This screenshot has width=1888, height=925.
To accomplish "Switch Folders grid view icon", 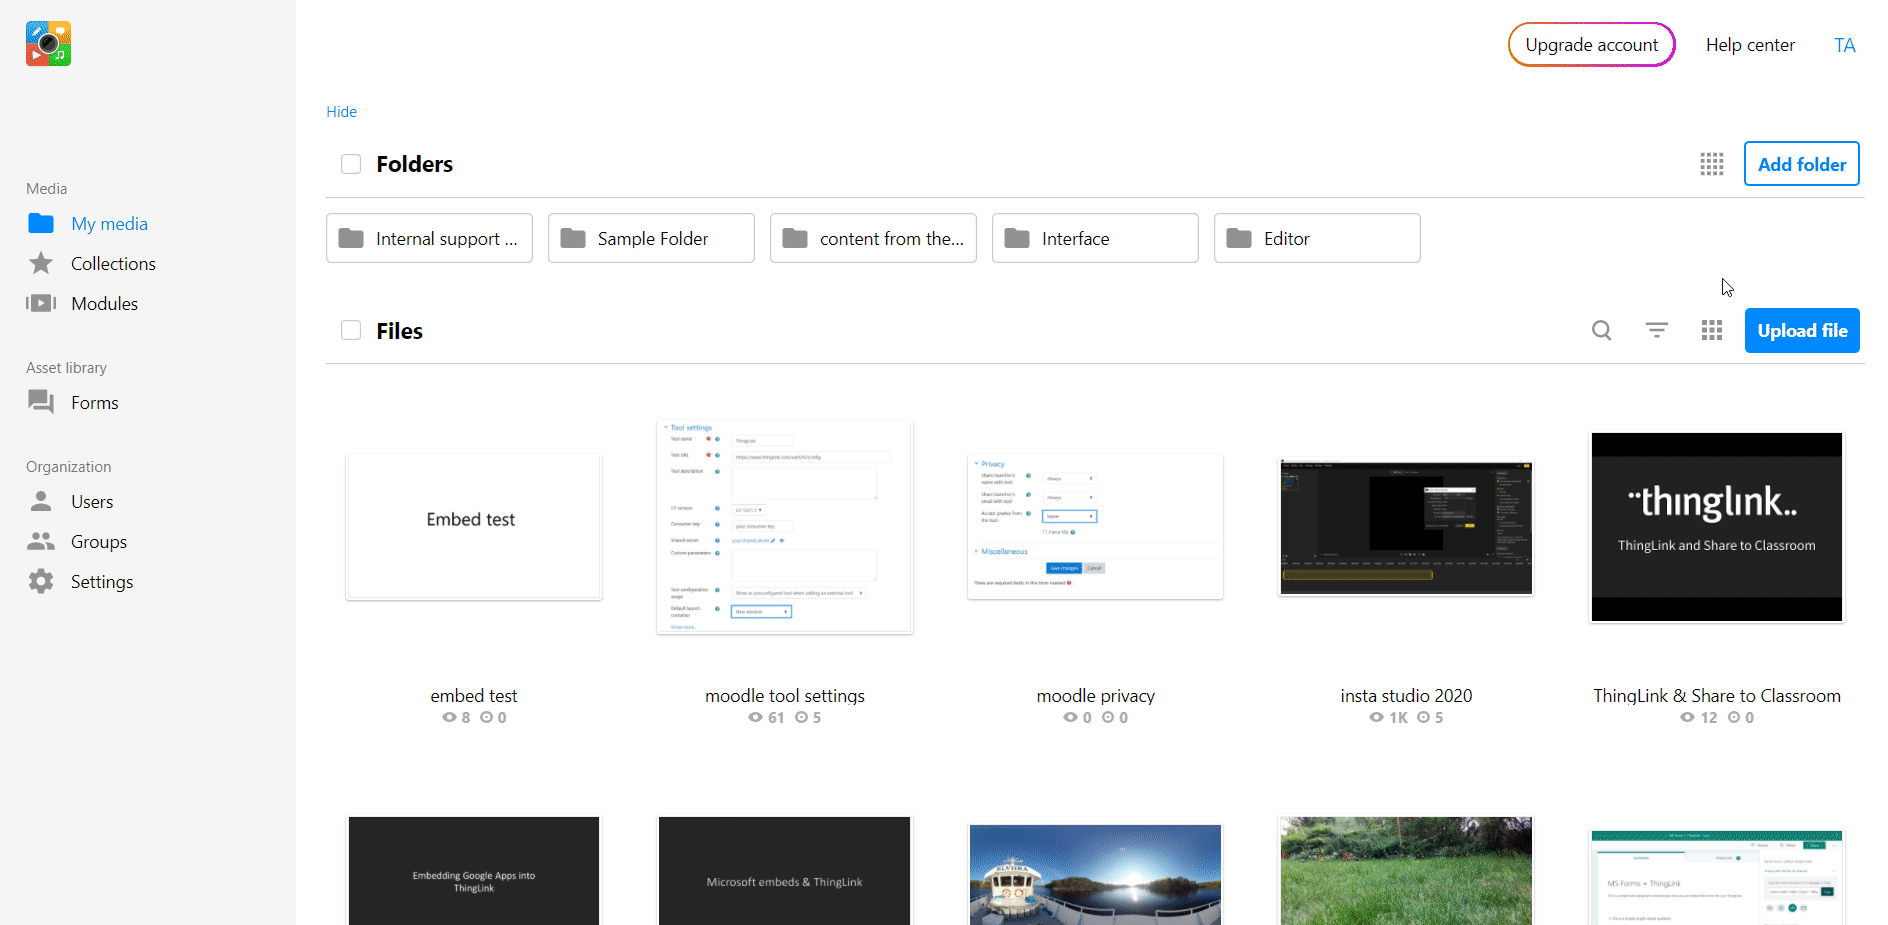I will point(1712,164).
